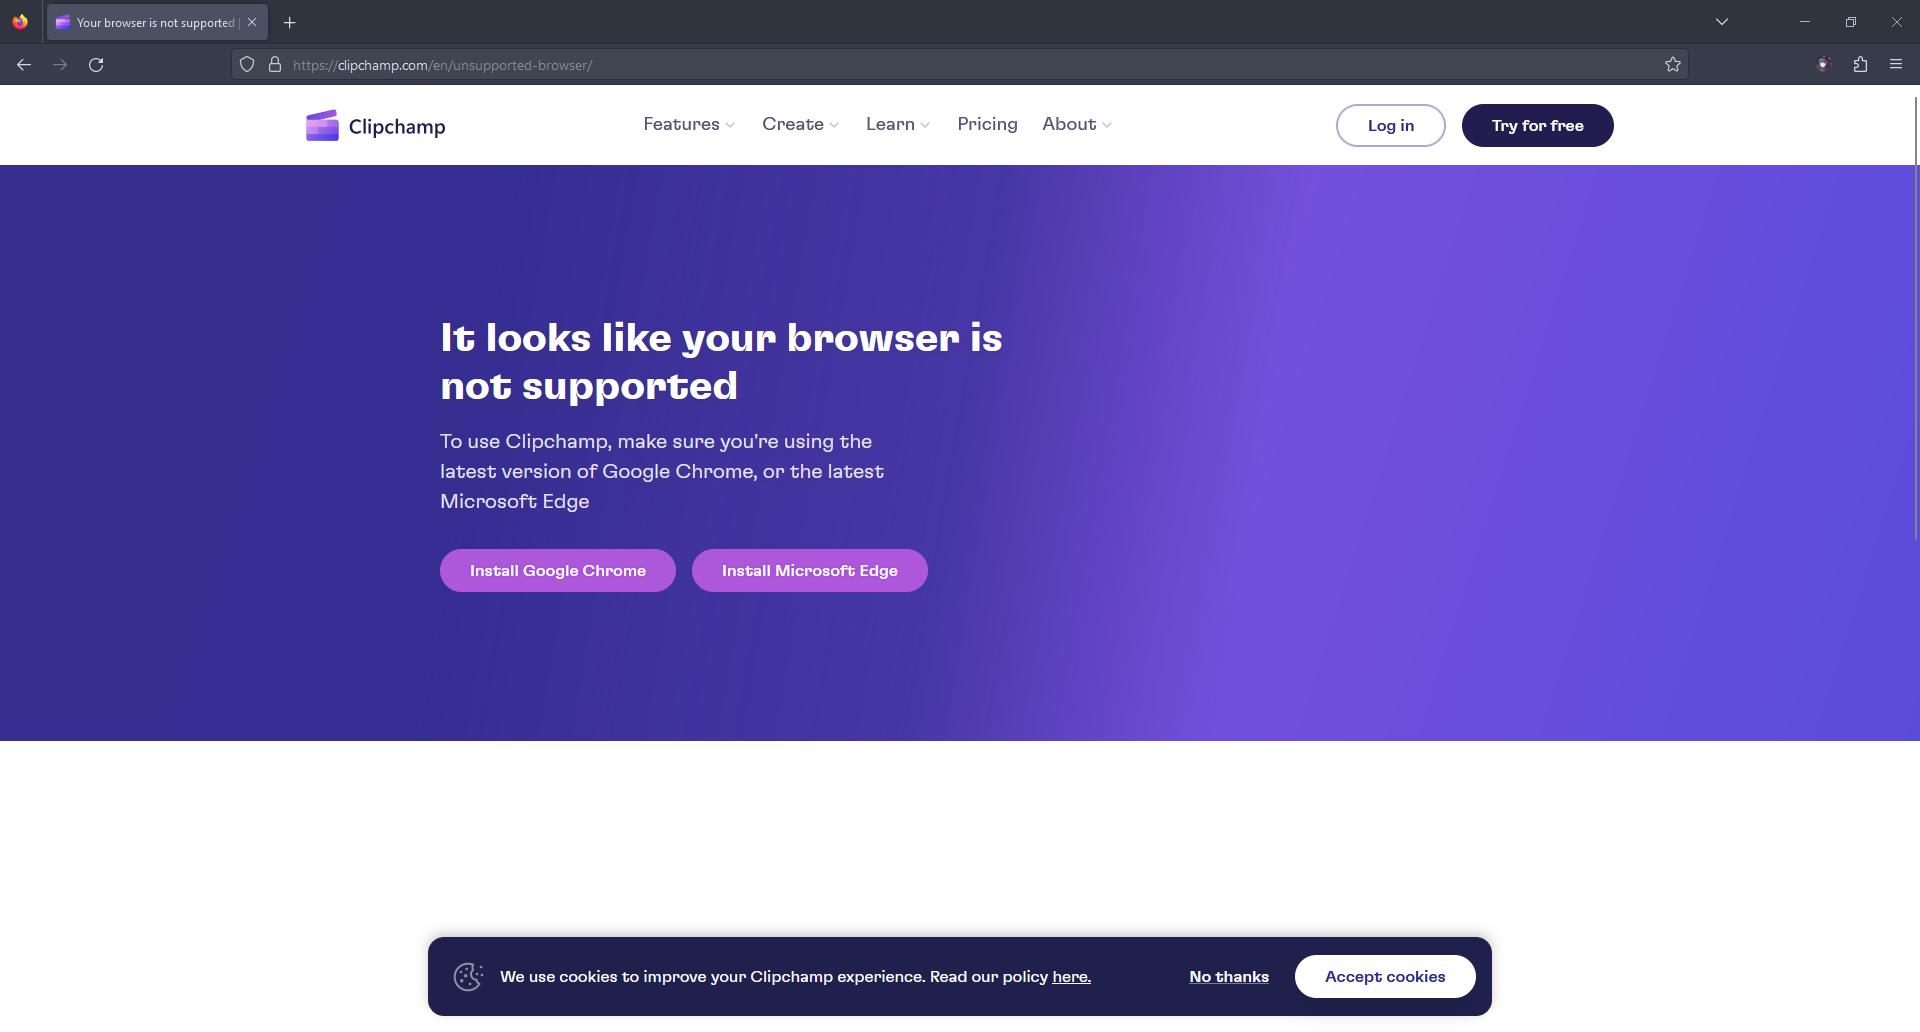This screenshot has width=1920, height=1032.
Task: Open the cookie policy 'here.' link
Action: click(1071, 976)
